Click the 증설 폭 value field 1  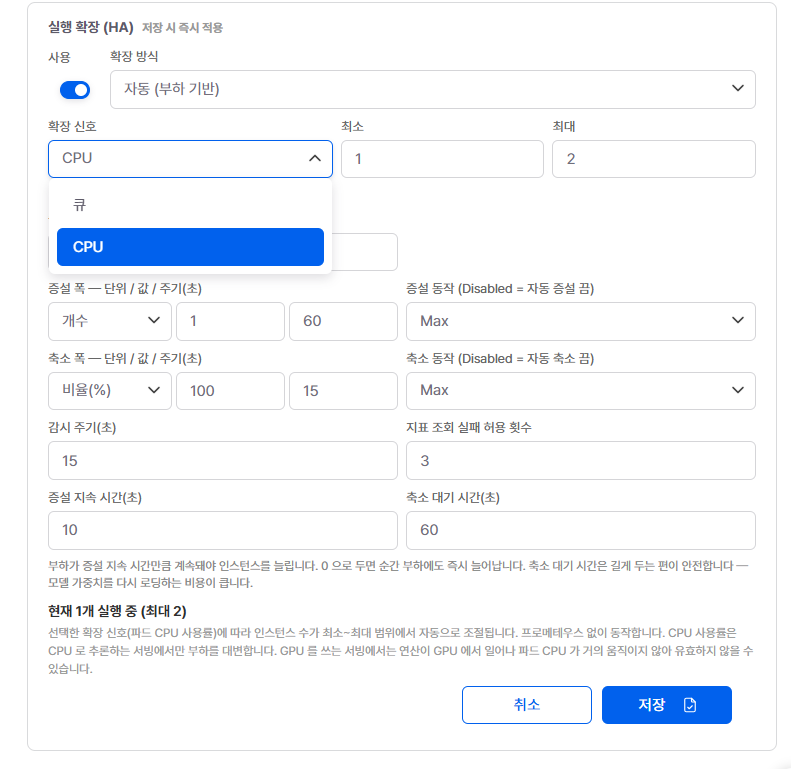point(230,321)
